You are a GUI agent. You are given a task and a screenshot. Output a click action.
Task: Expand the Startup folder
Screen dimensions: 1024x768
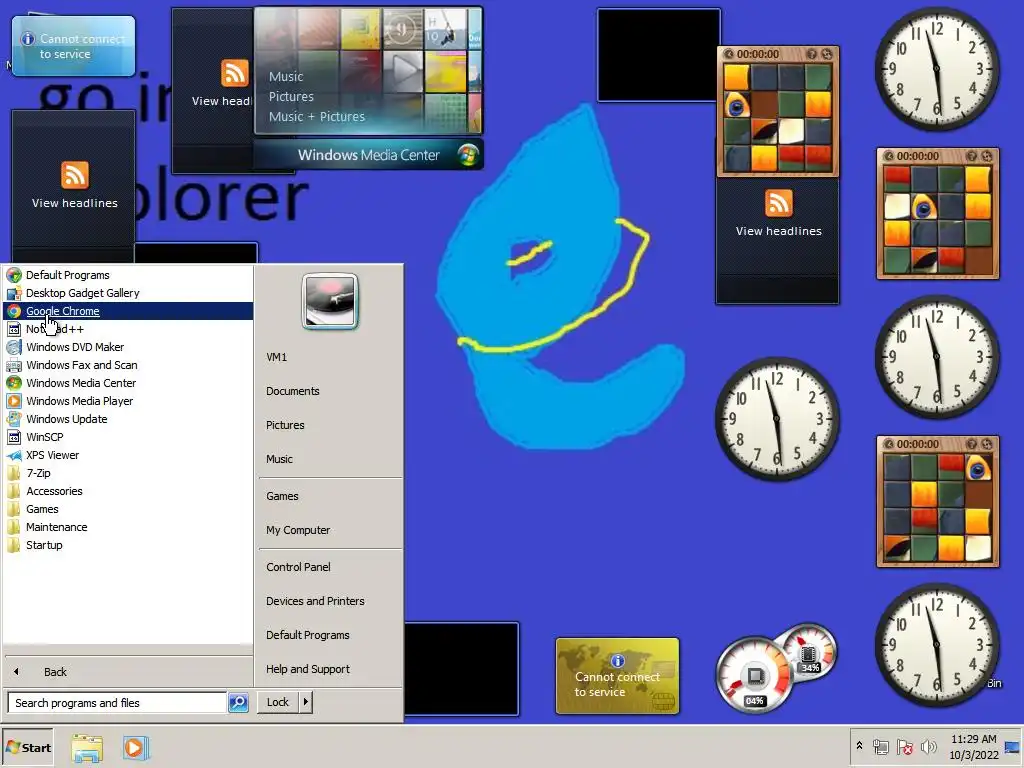click(x=128, y=545)
